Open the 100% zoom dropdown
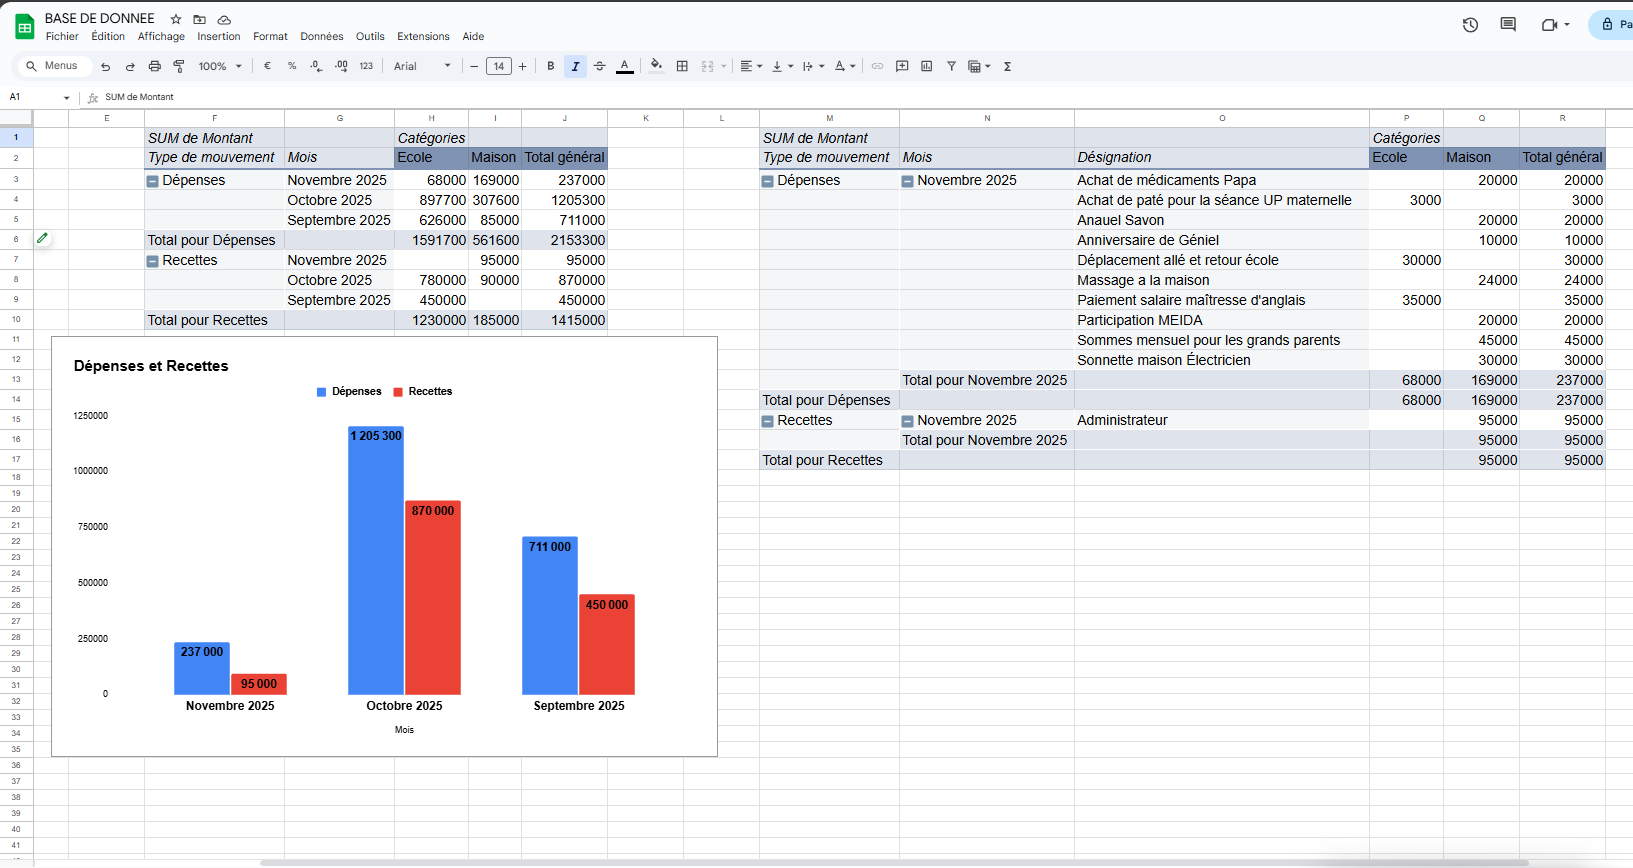The width and height of the screenshot is (1633, 868). [x=219, y=66]
